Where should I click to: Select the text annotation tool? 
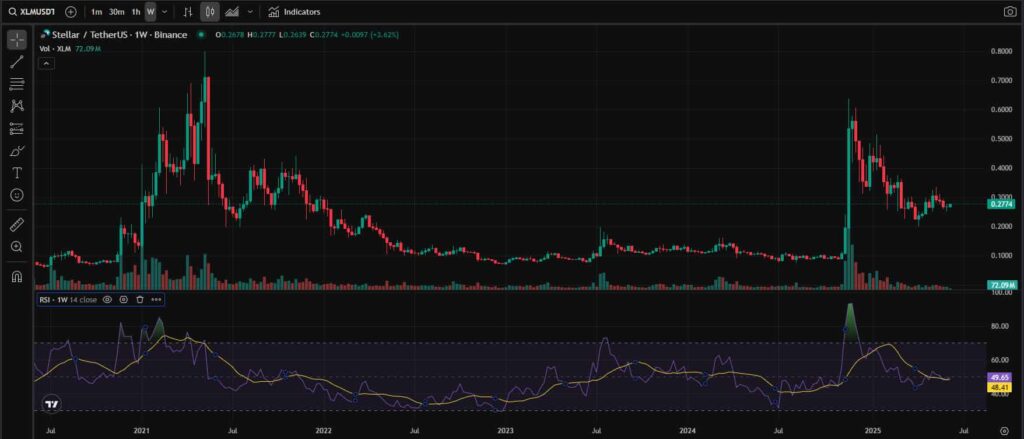(17, 173)
